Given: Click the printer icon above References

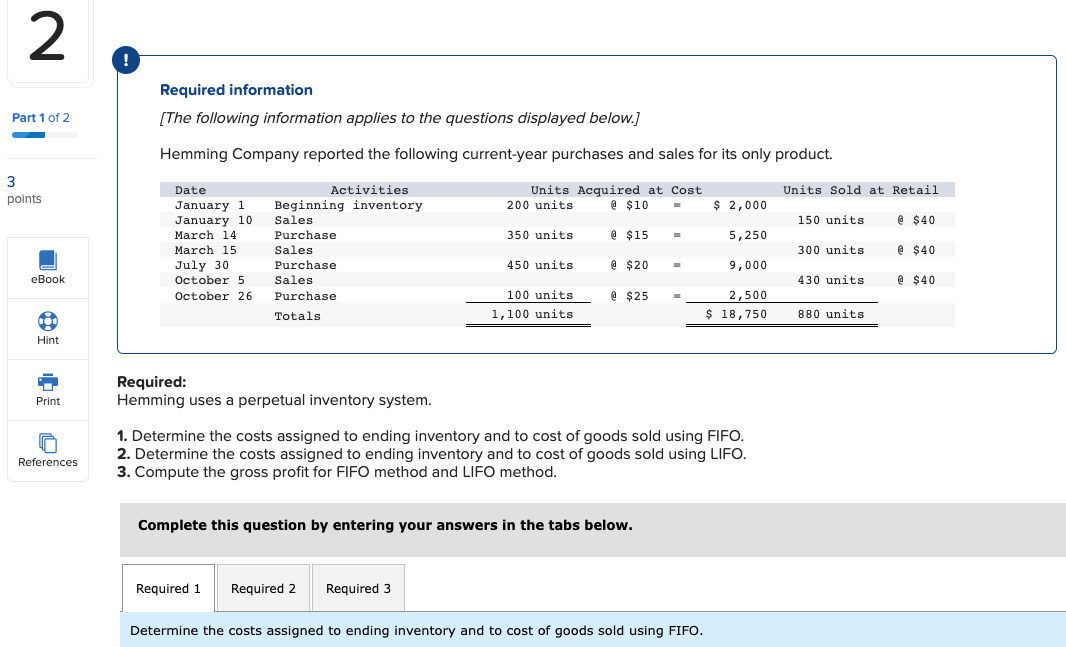Looking at the screenshot, I should 47,381.
